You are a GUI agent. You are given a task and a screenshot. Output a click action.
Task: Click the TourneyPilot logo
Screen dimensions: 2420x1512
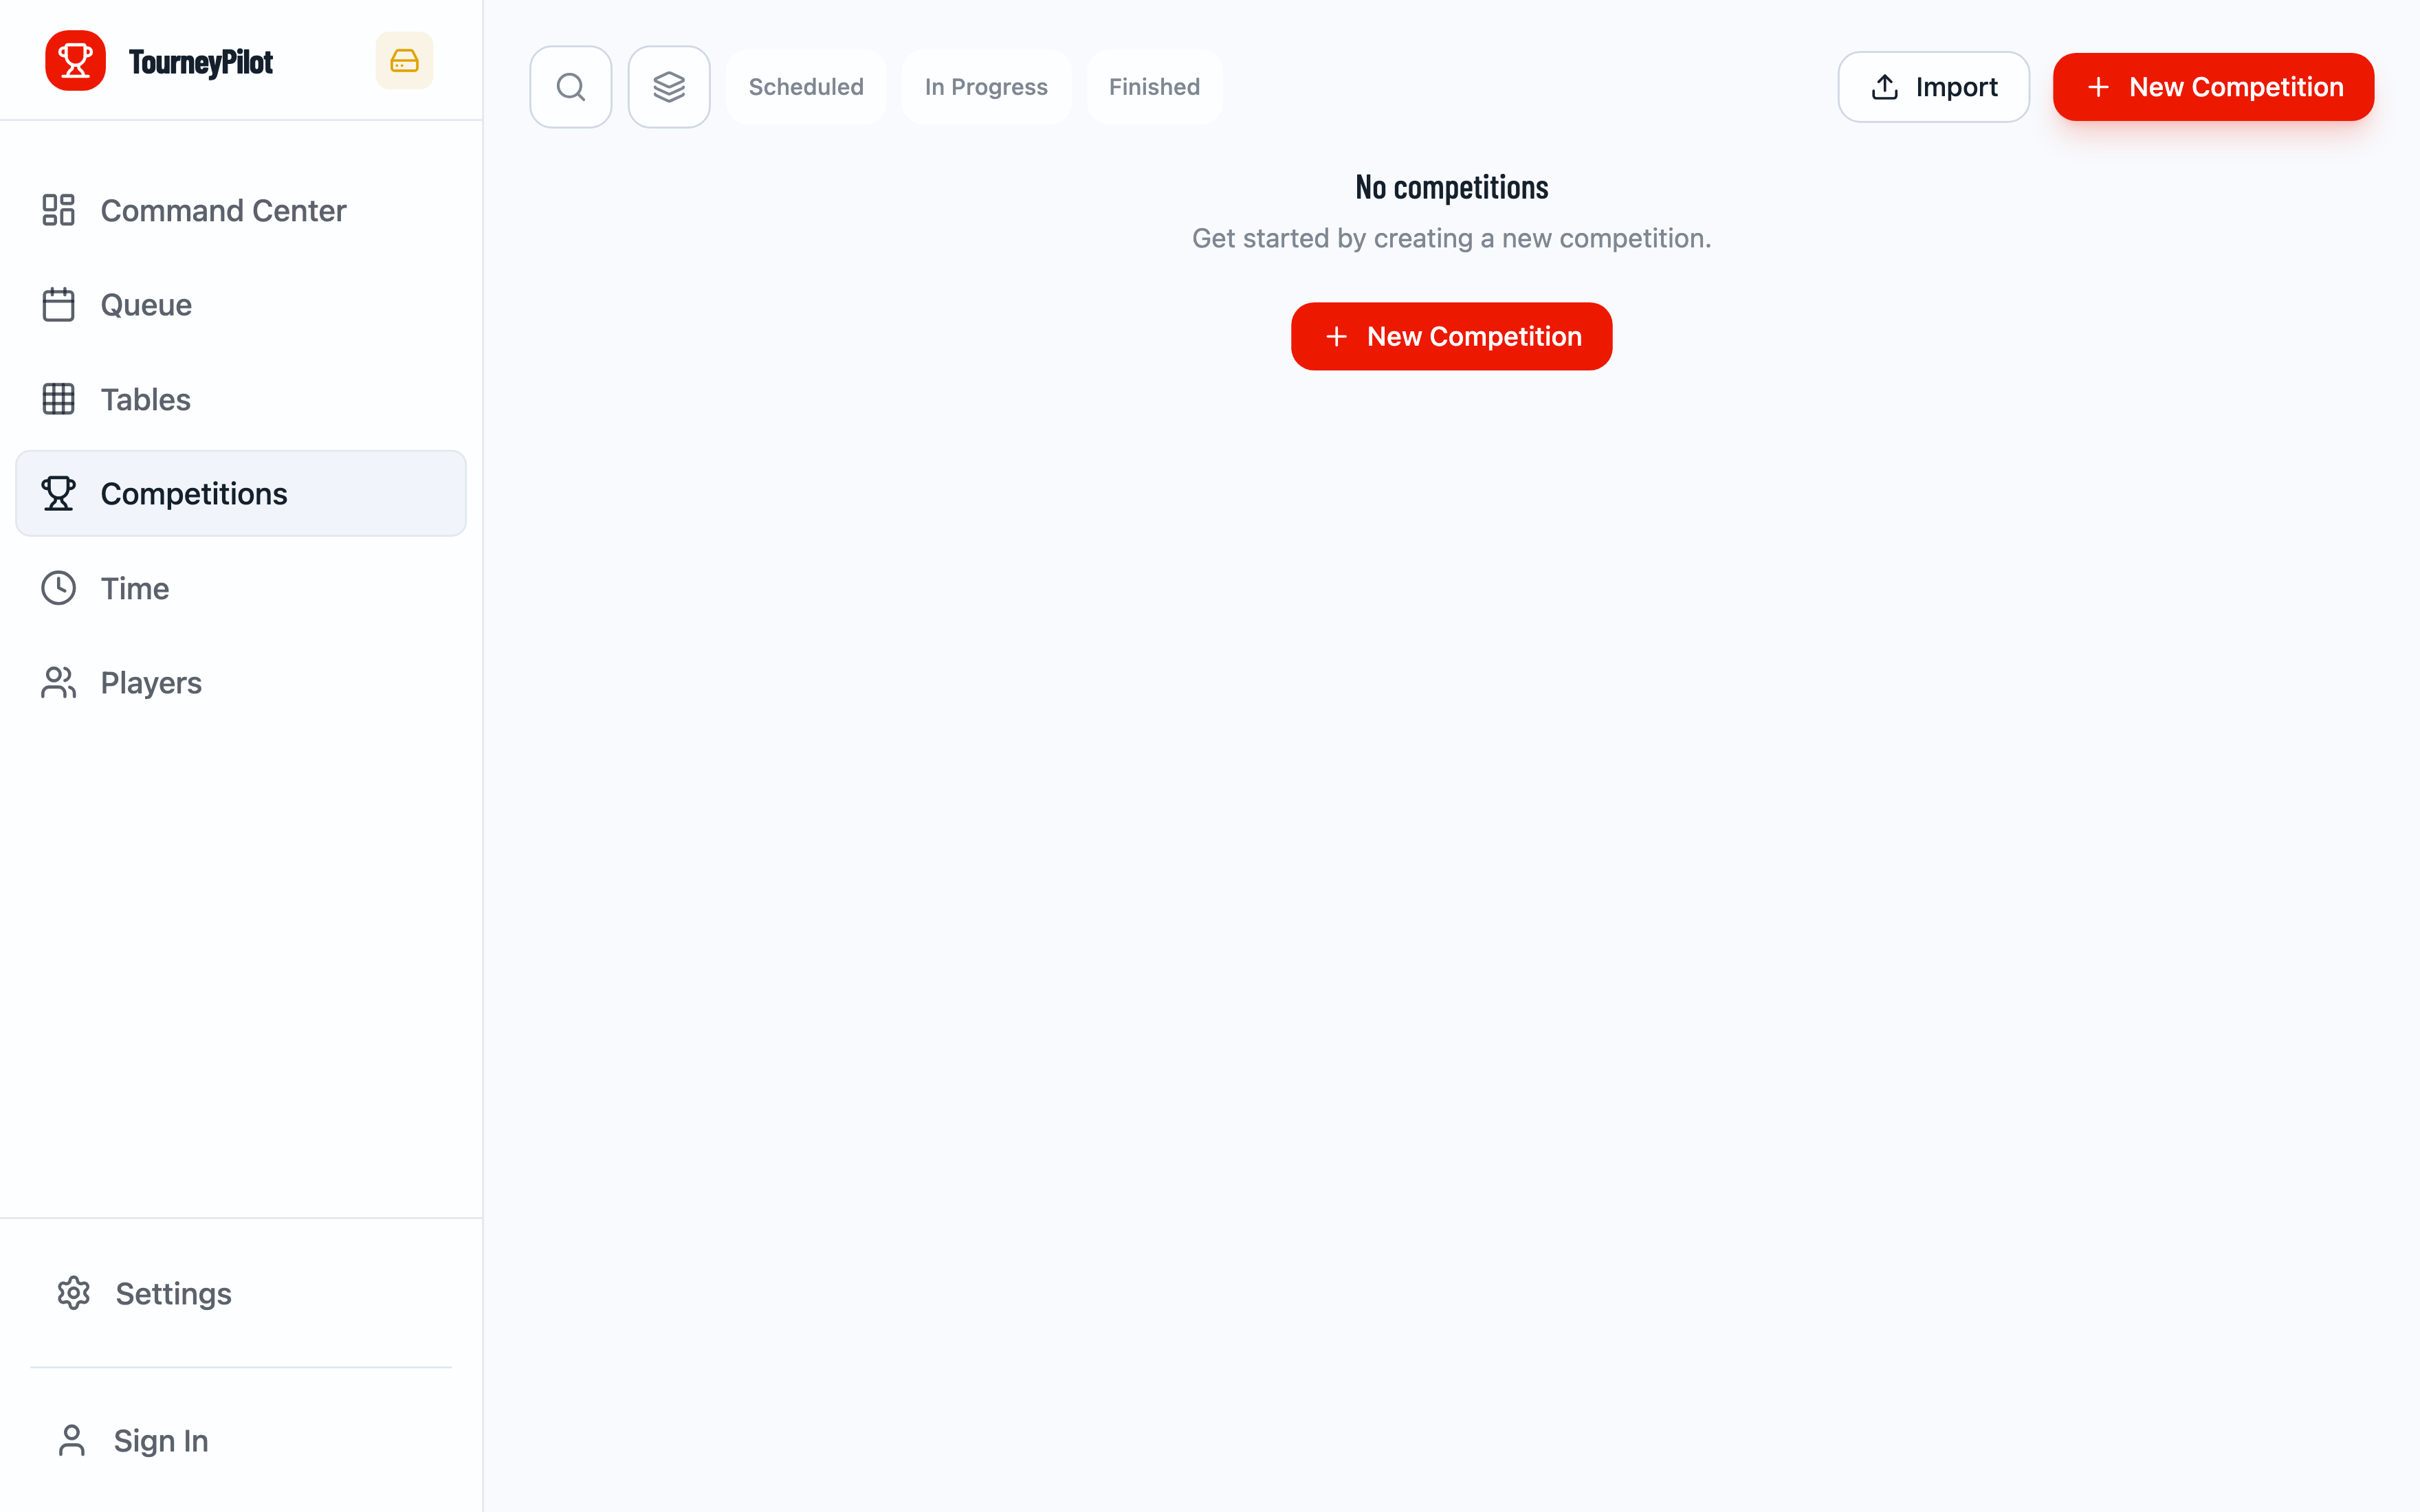tap(160, 60)
